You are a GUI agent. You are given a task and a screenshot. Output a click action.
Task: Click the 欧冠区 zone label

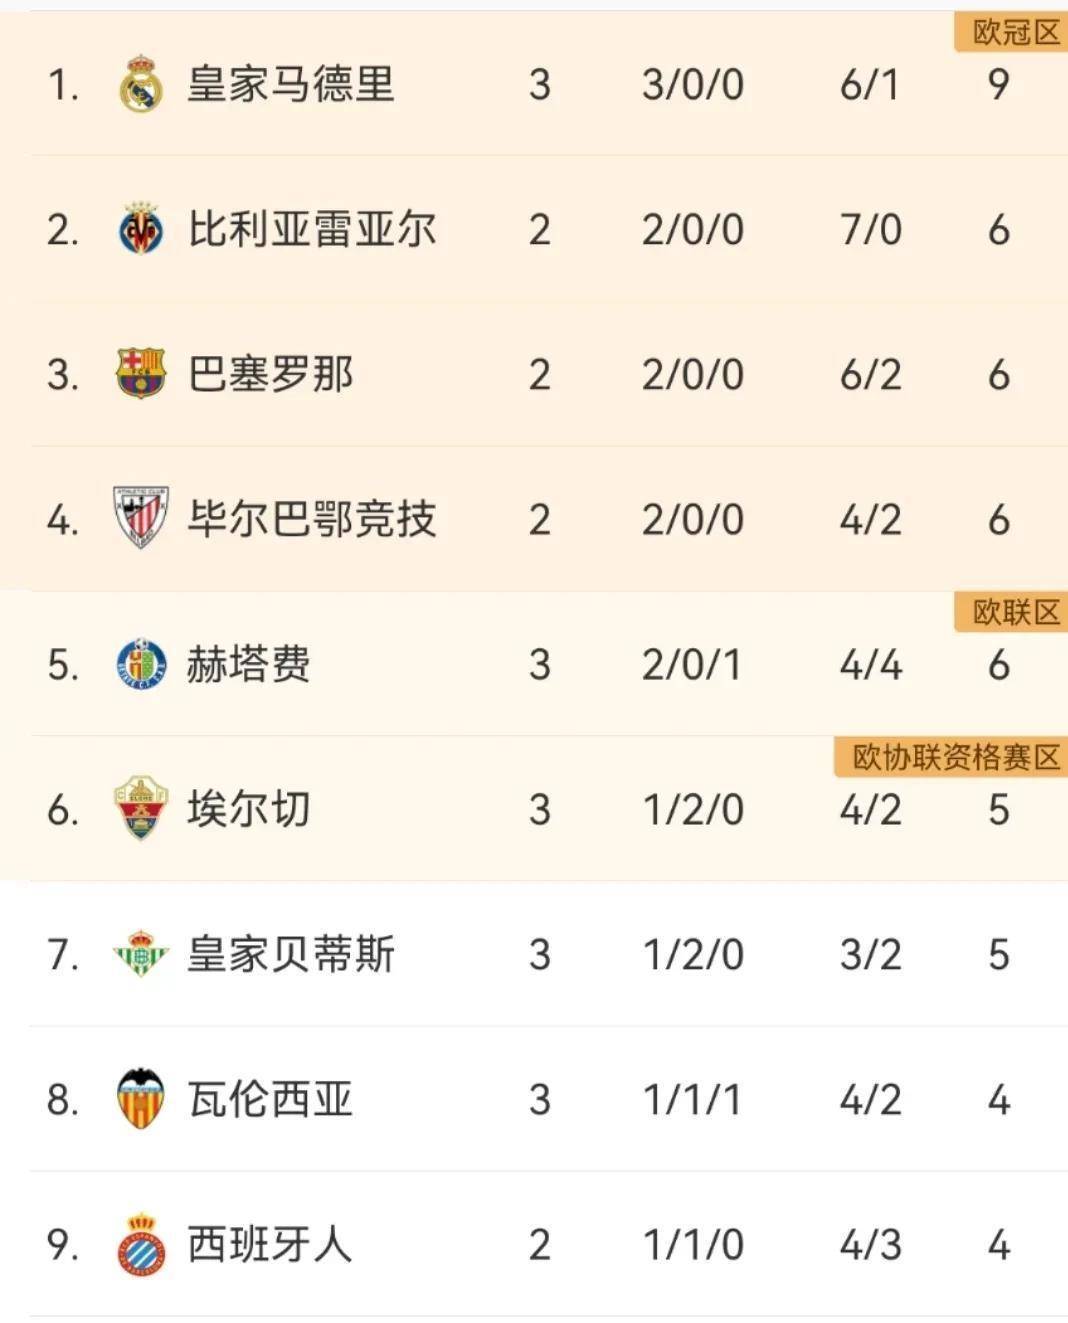pos(1012,33)
